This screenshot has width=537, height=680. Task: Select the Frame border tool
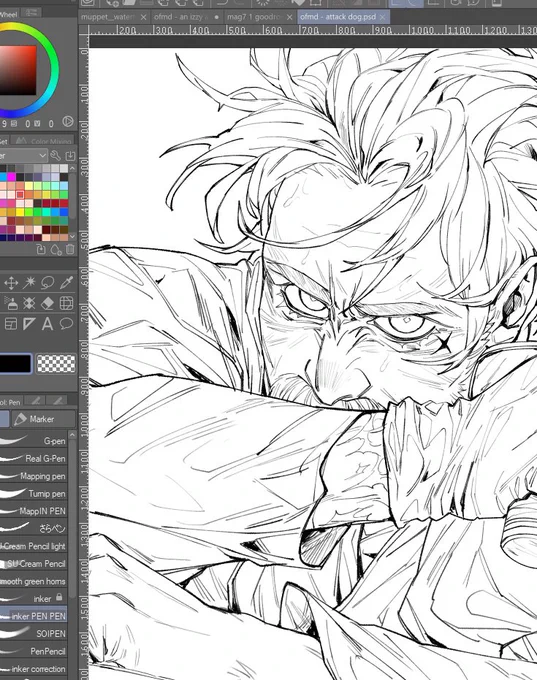point(11,324)
